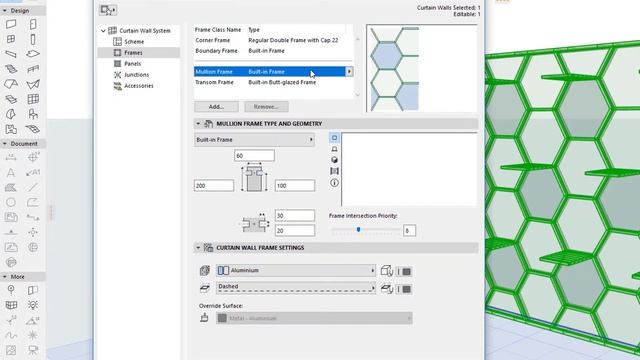
Task: Select the Morph tool in Design toolbox
Action: [x=11, y=114]
